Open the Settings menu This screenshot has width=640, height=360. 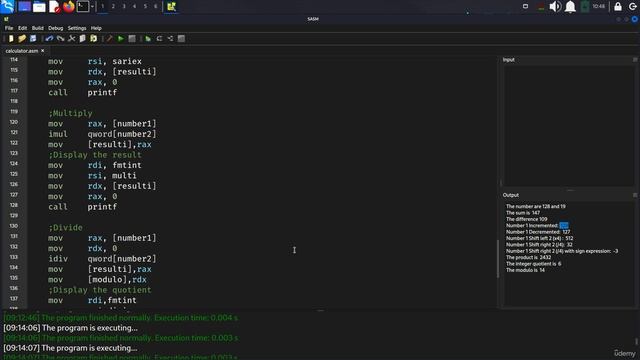pos(77,28)
